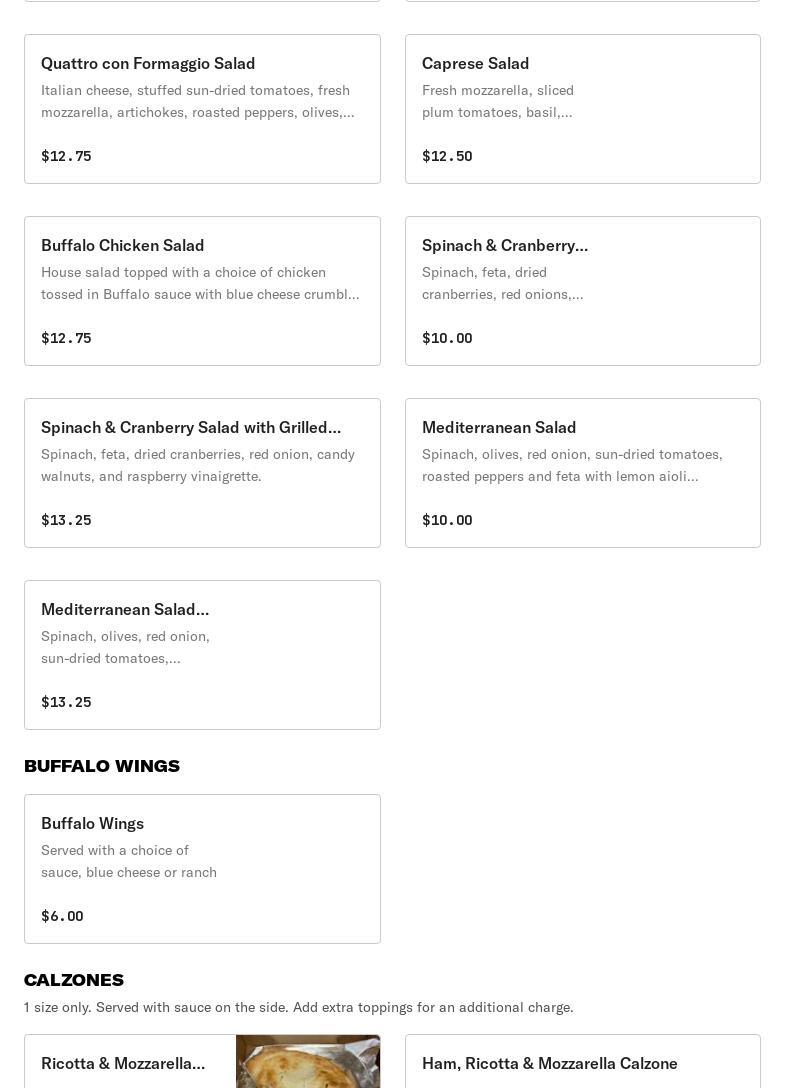The height and width of the screenshot is (1088, 785).
Task: Choose the $10.00 Spinach & Cranberry salad card
Action: [x=582, y=291]
